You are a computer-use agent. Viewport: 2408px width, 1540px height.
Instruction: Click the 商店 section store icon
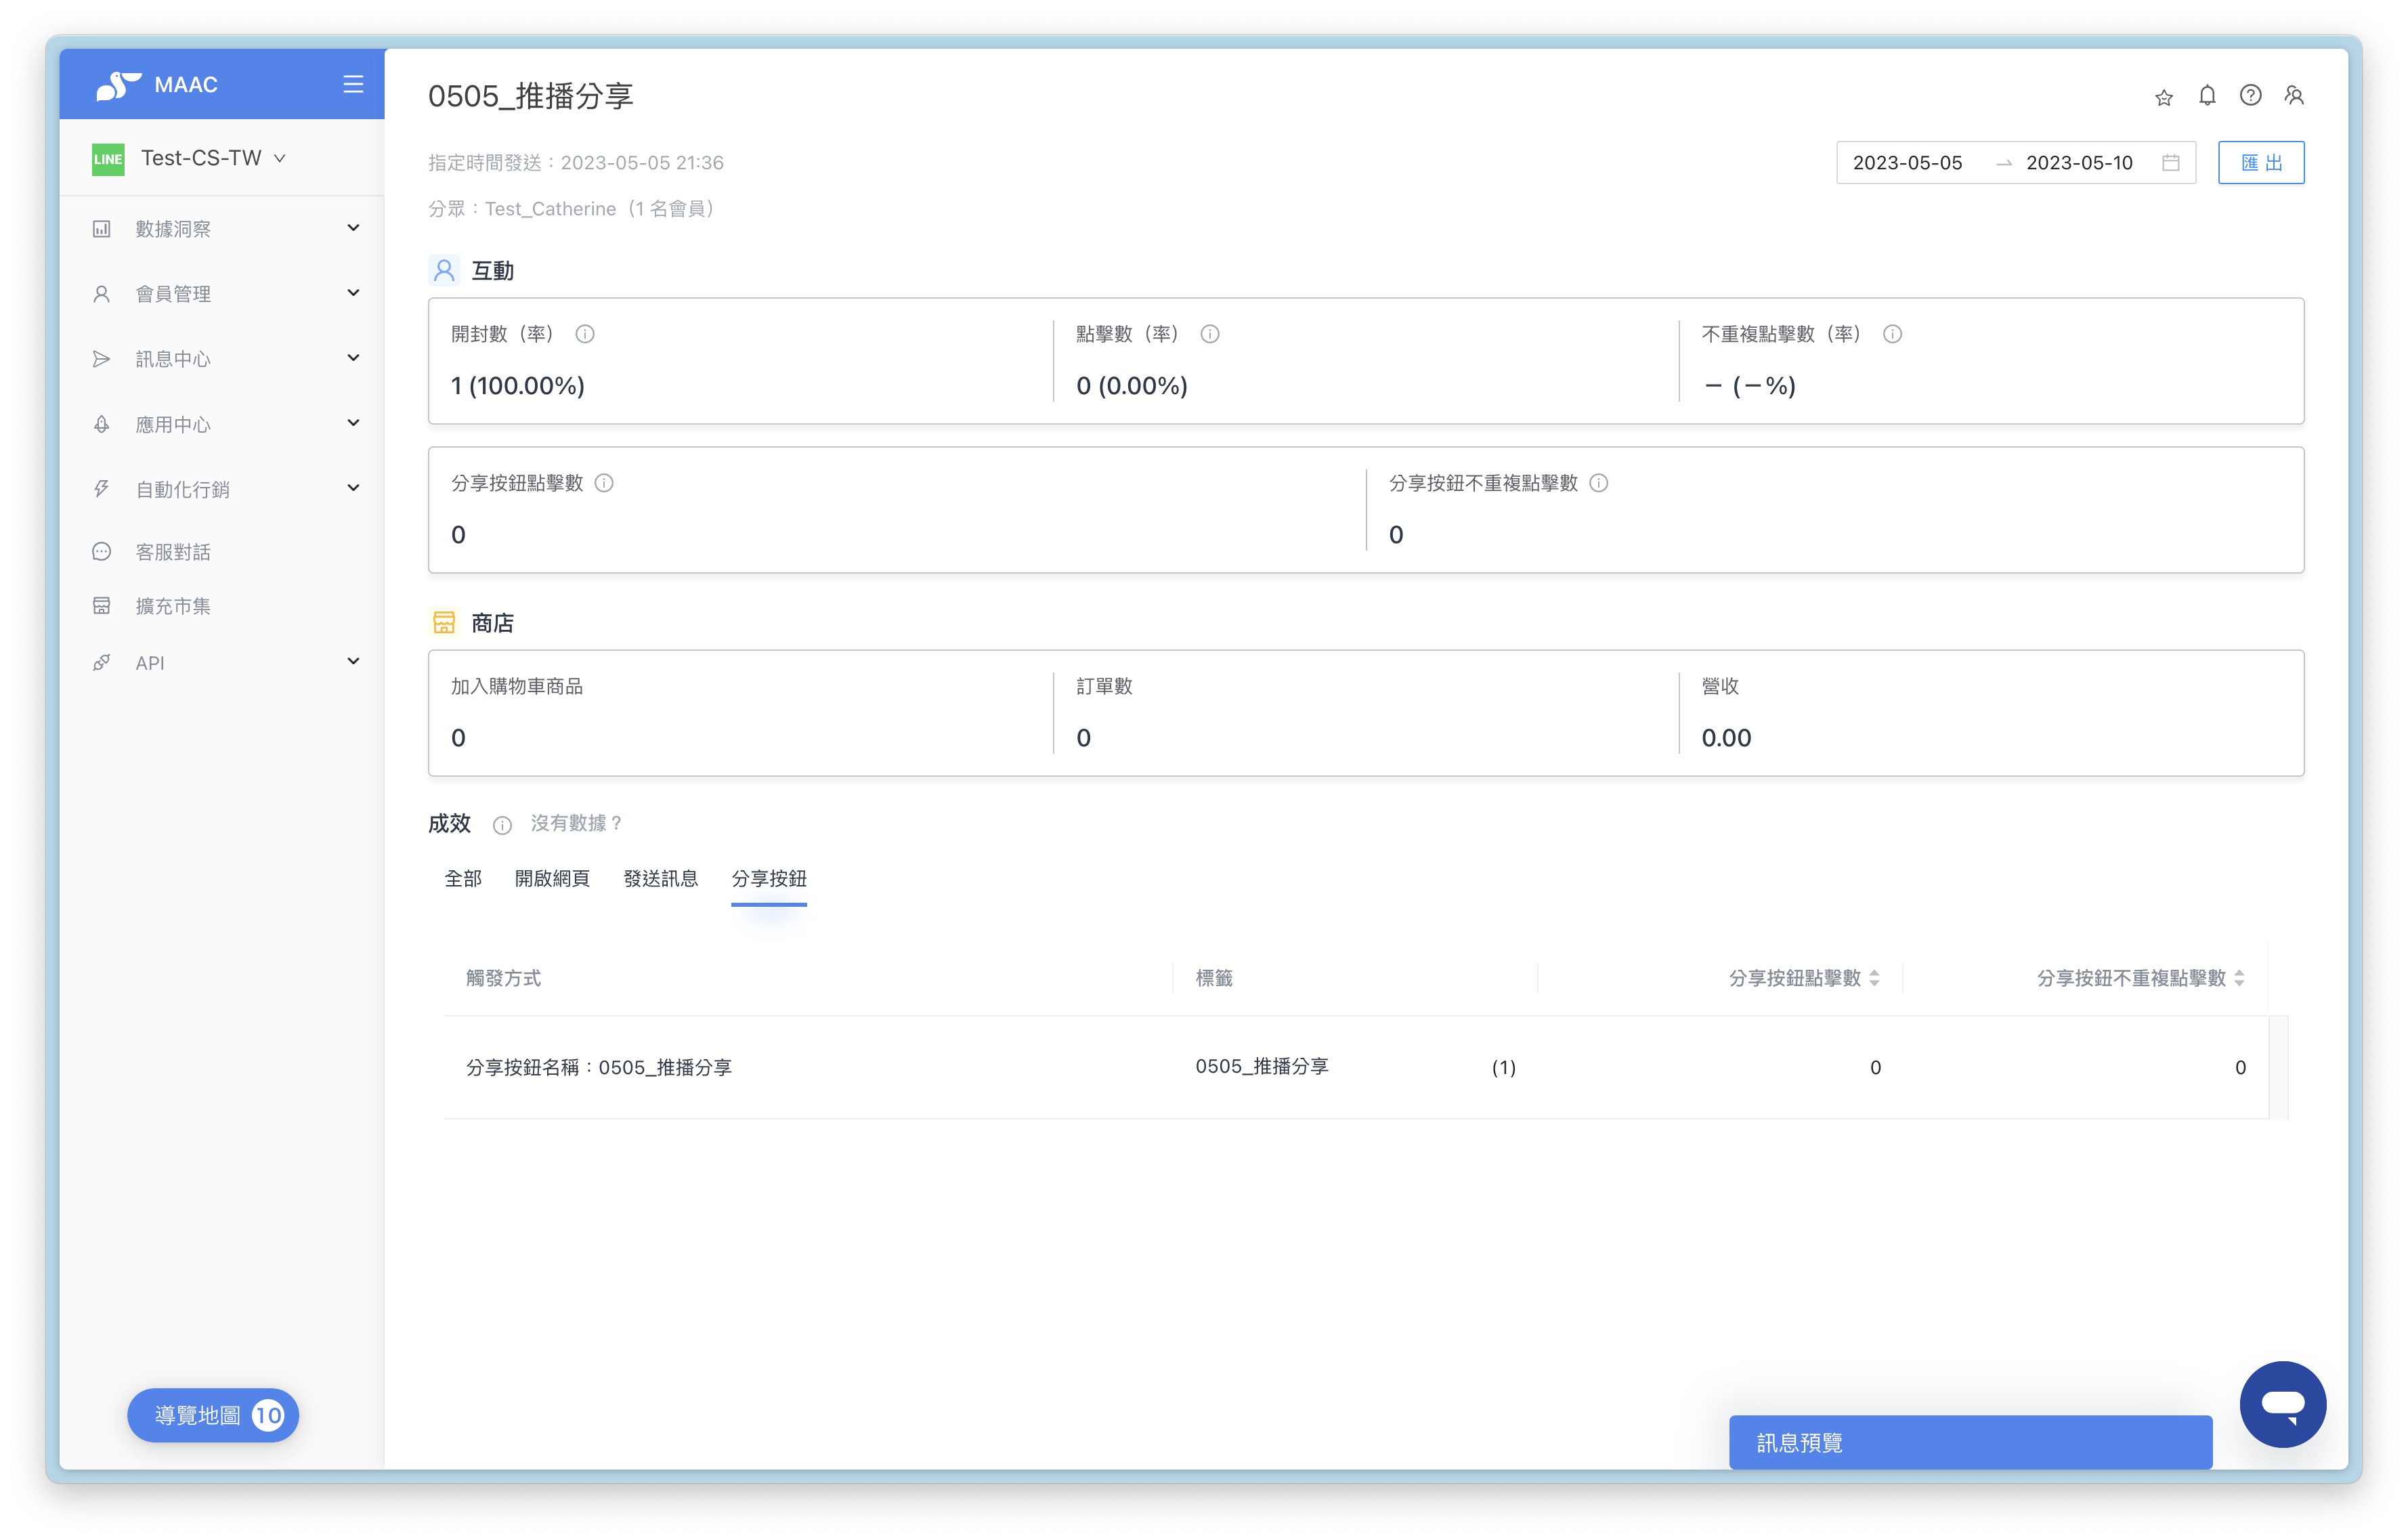coord(444,623)
